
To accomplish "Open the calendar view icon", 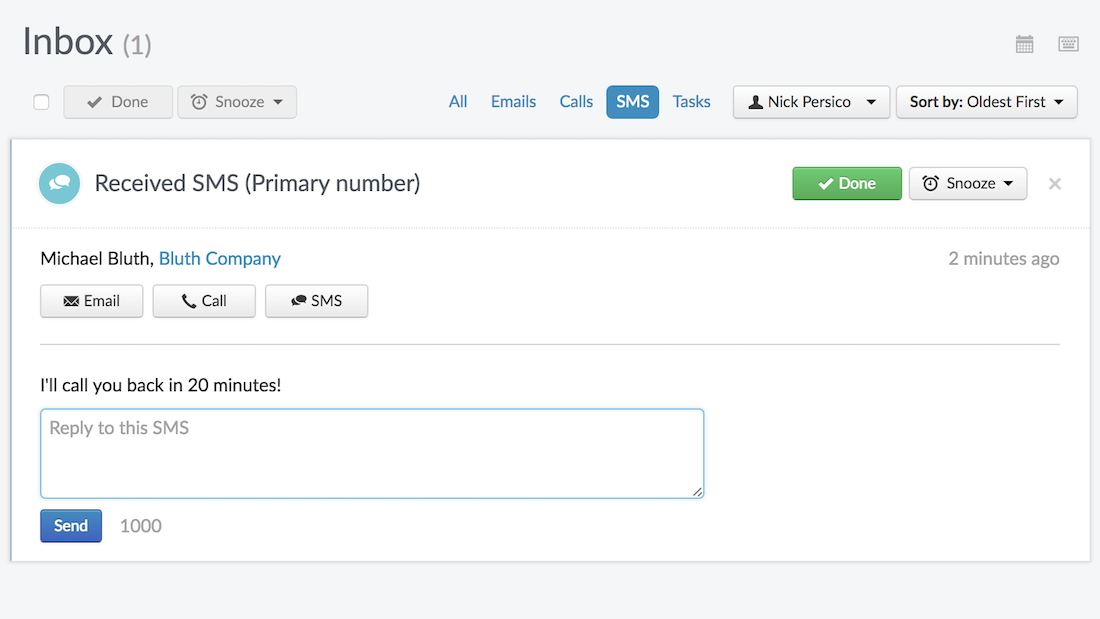I will tap(1024, 44).
